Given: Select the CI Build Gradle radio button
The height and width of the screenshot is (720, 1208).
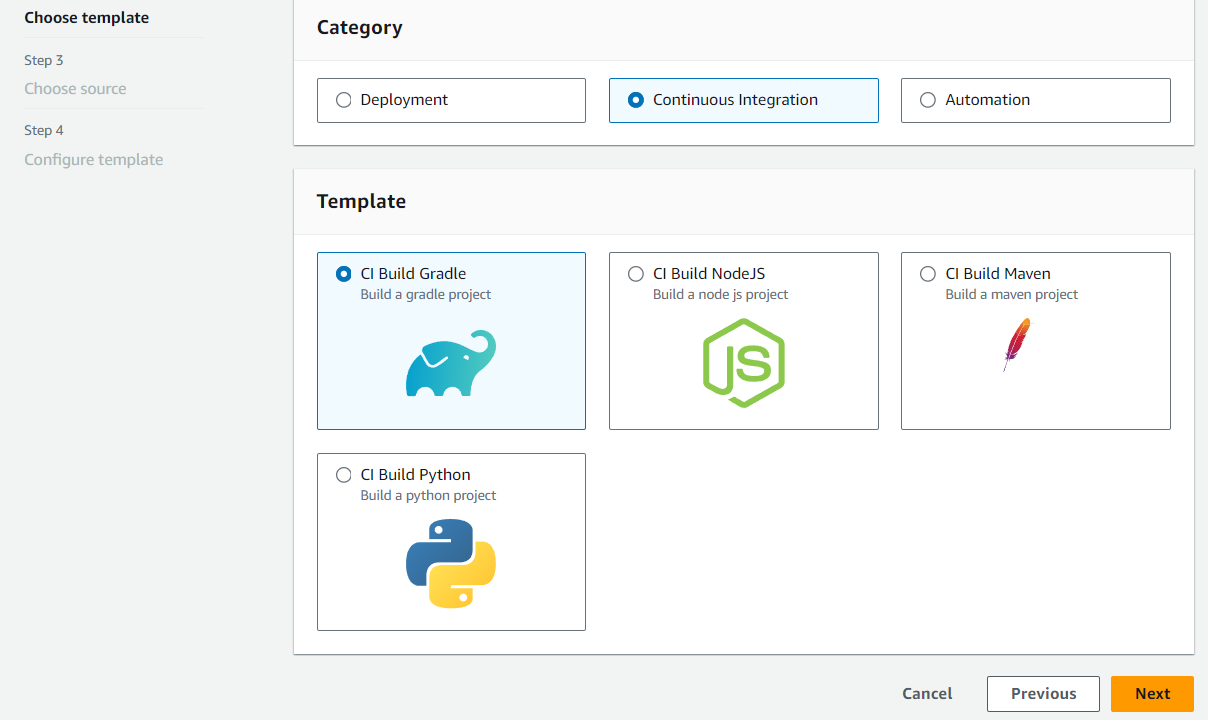Looking at the screenshot, I should tap(344, 274).
